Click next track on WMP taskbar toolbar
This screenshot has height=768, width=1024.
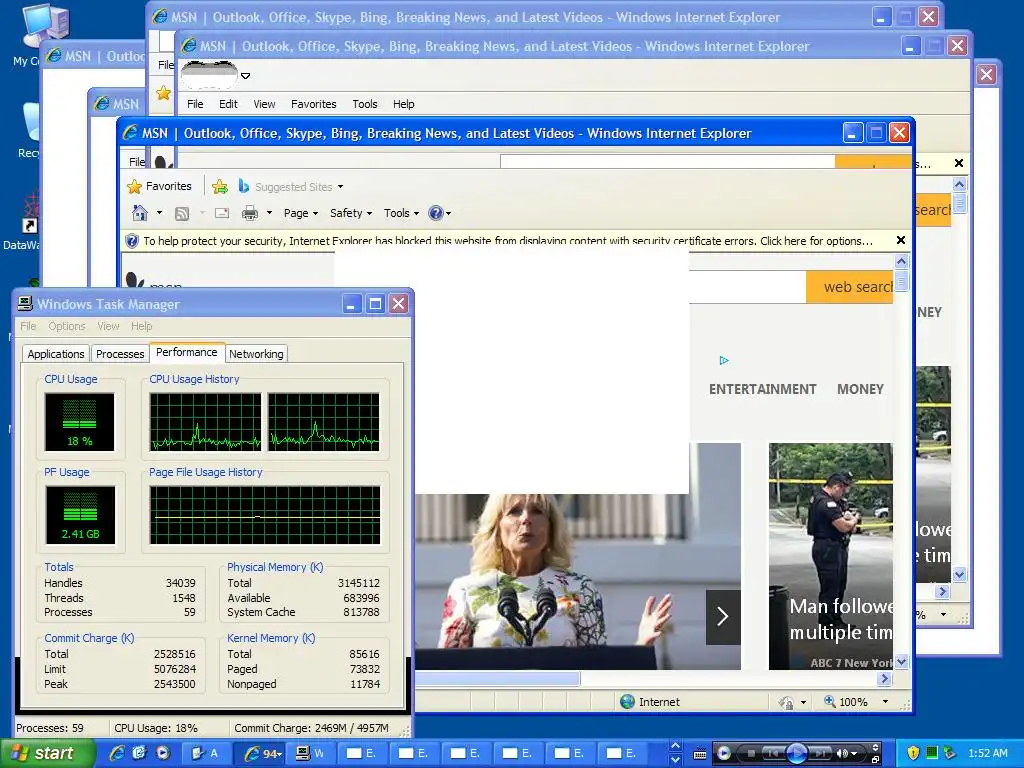820,754
